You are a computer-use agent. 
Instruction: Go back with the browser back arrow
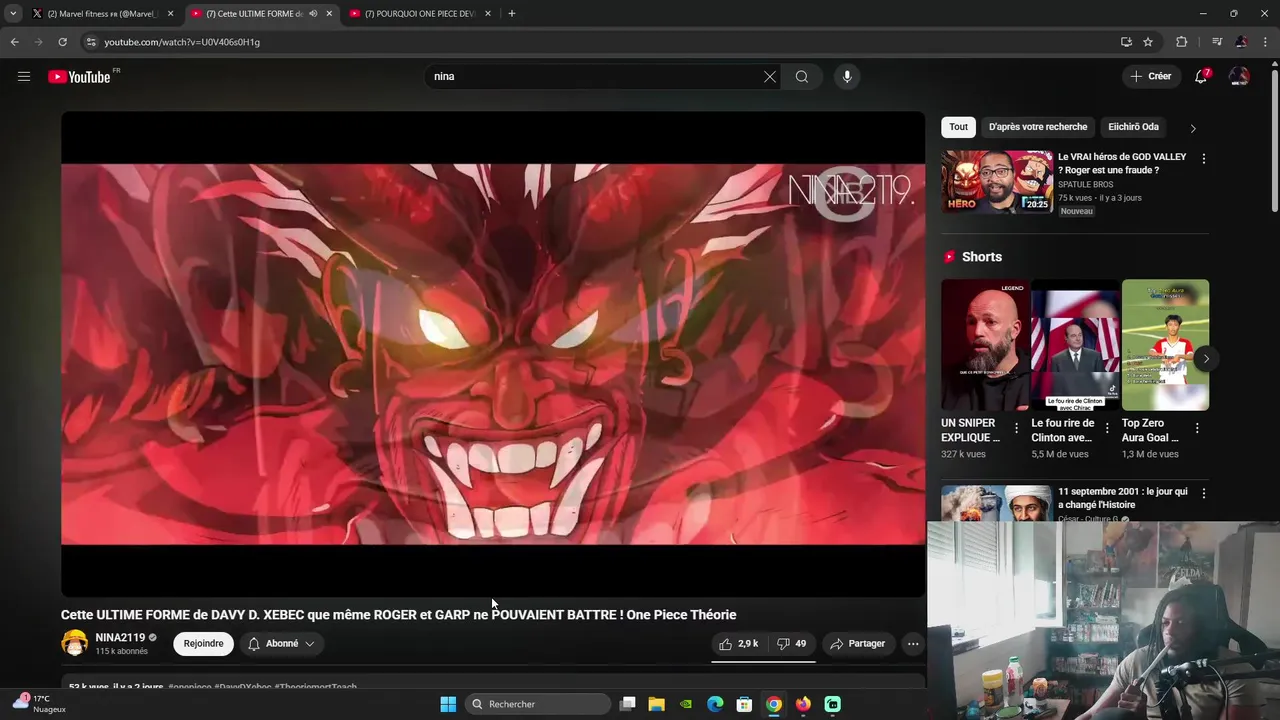tap(14, 42)
